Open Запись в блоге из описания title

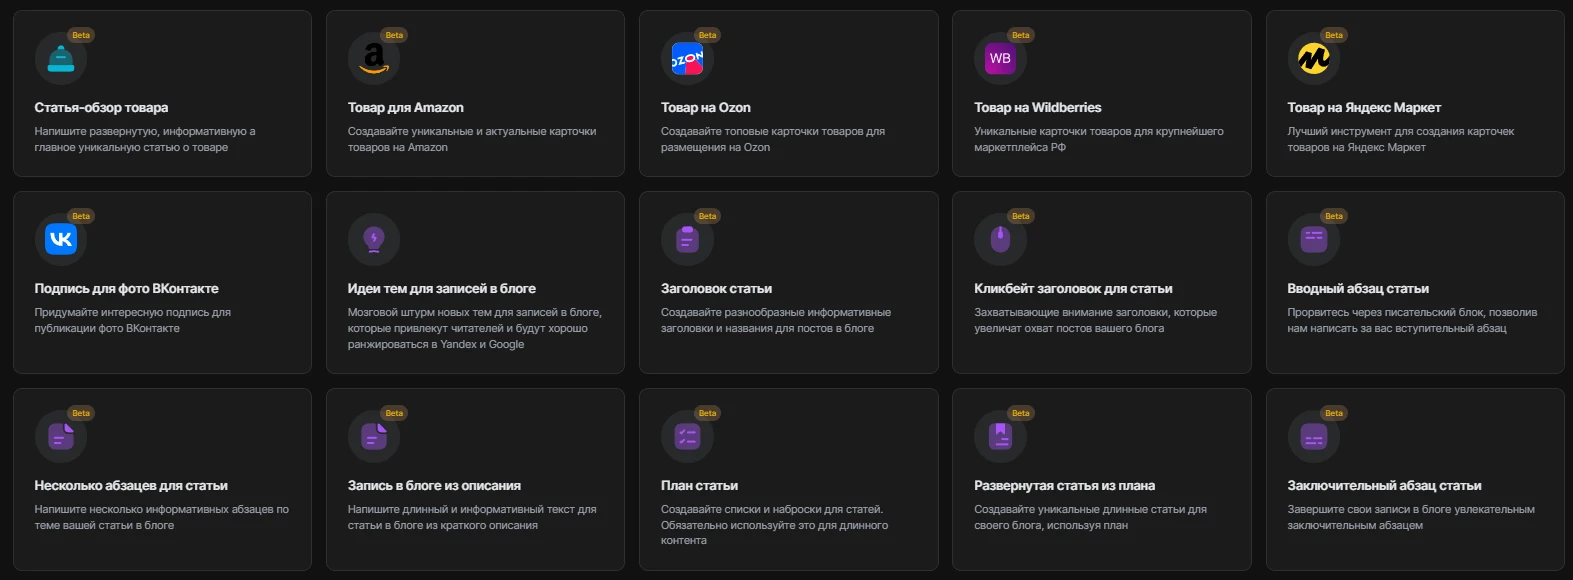pos(434,485)
